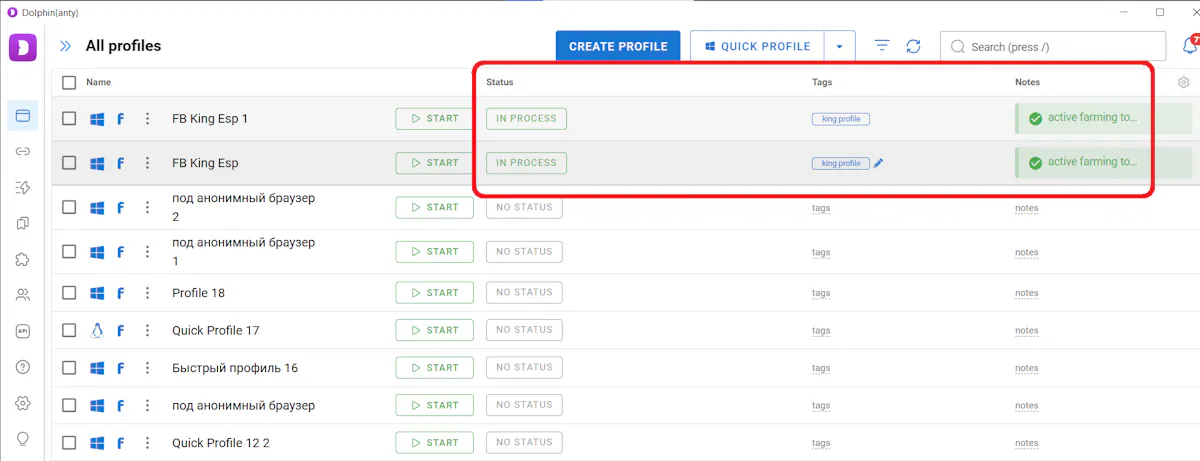The height and width of the screenshot is (461, 1200).
Task: Open table column settings gear icon
Action: [1184, 82]
